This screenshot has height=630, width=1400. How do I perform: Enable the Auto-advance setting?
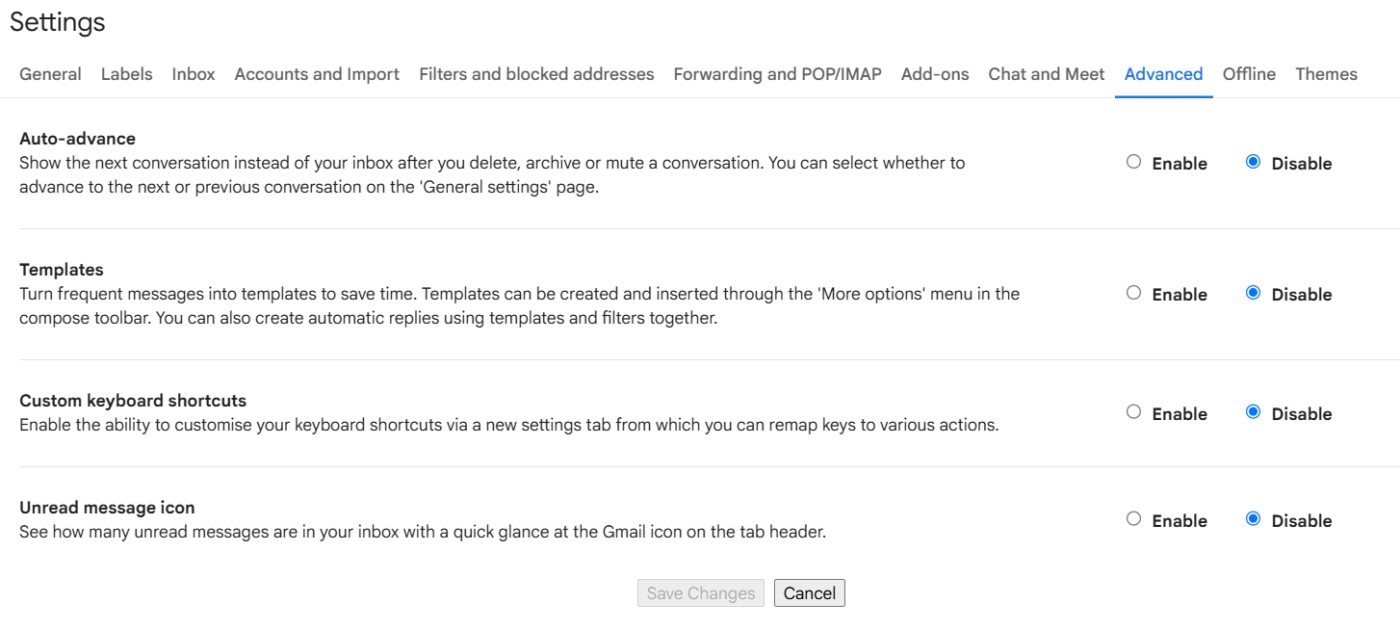click(1134, 162)
